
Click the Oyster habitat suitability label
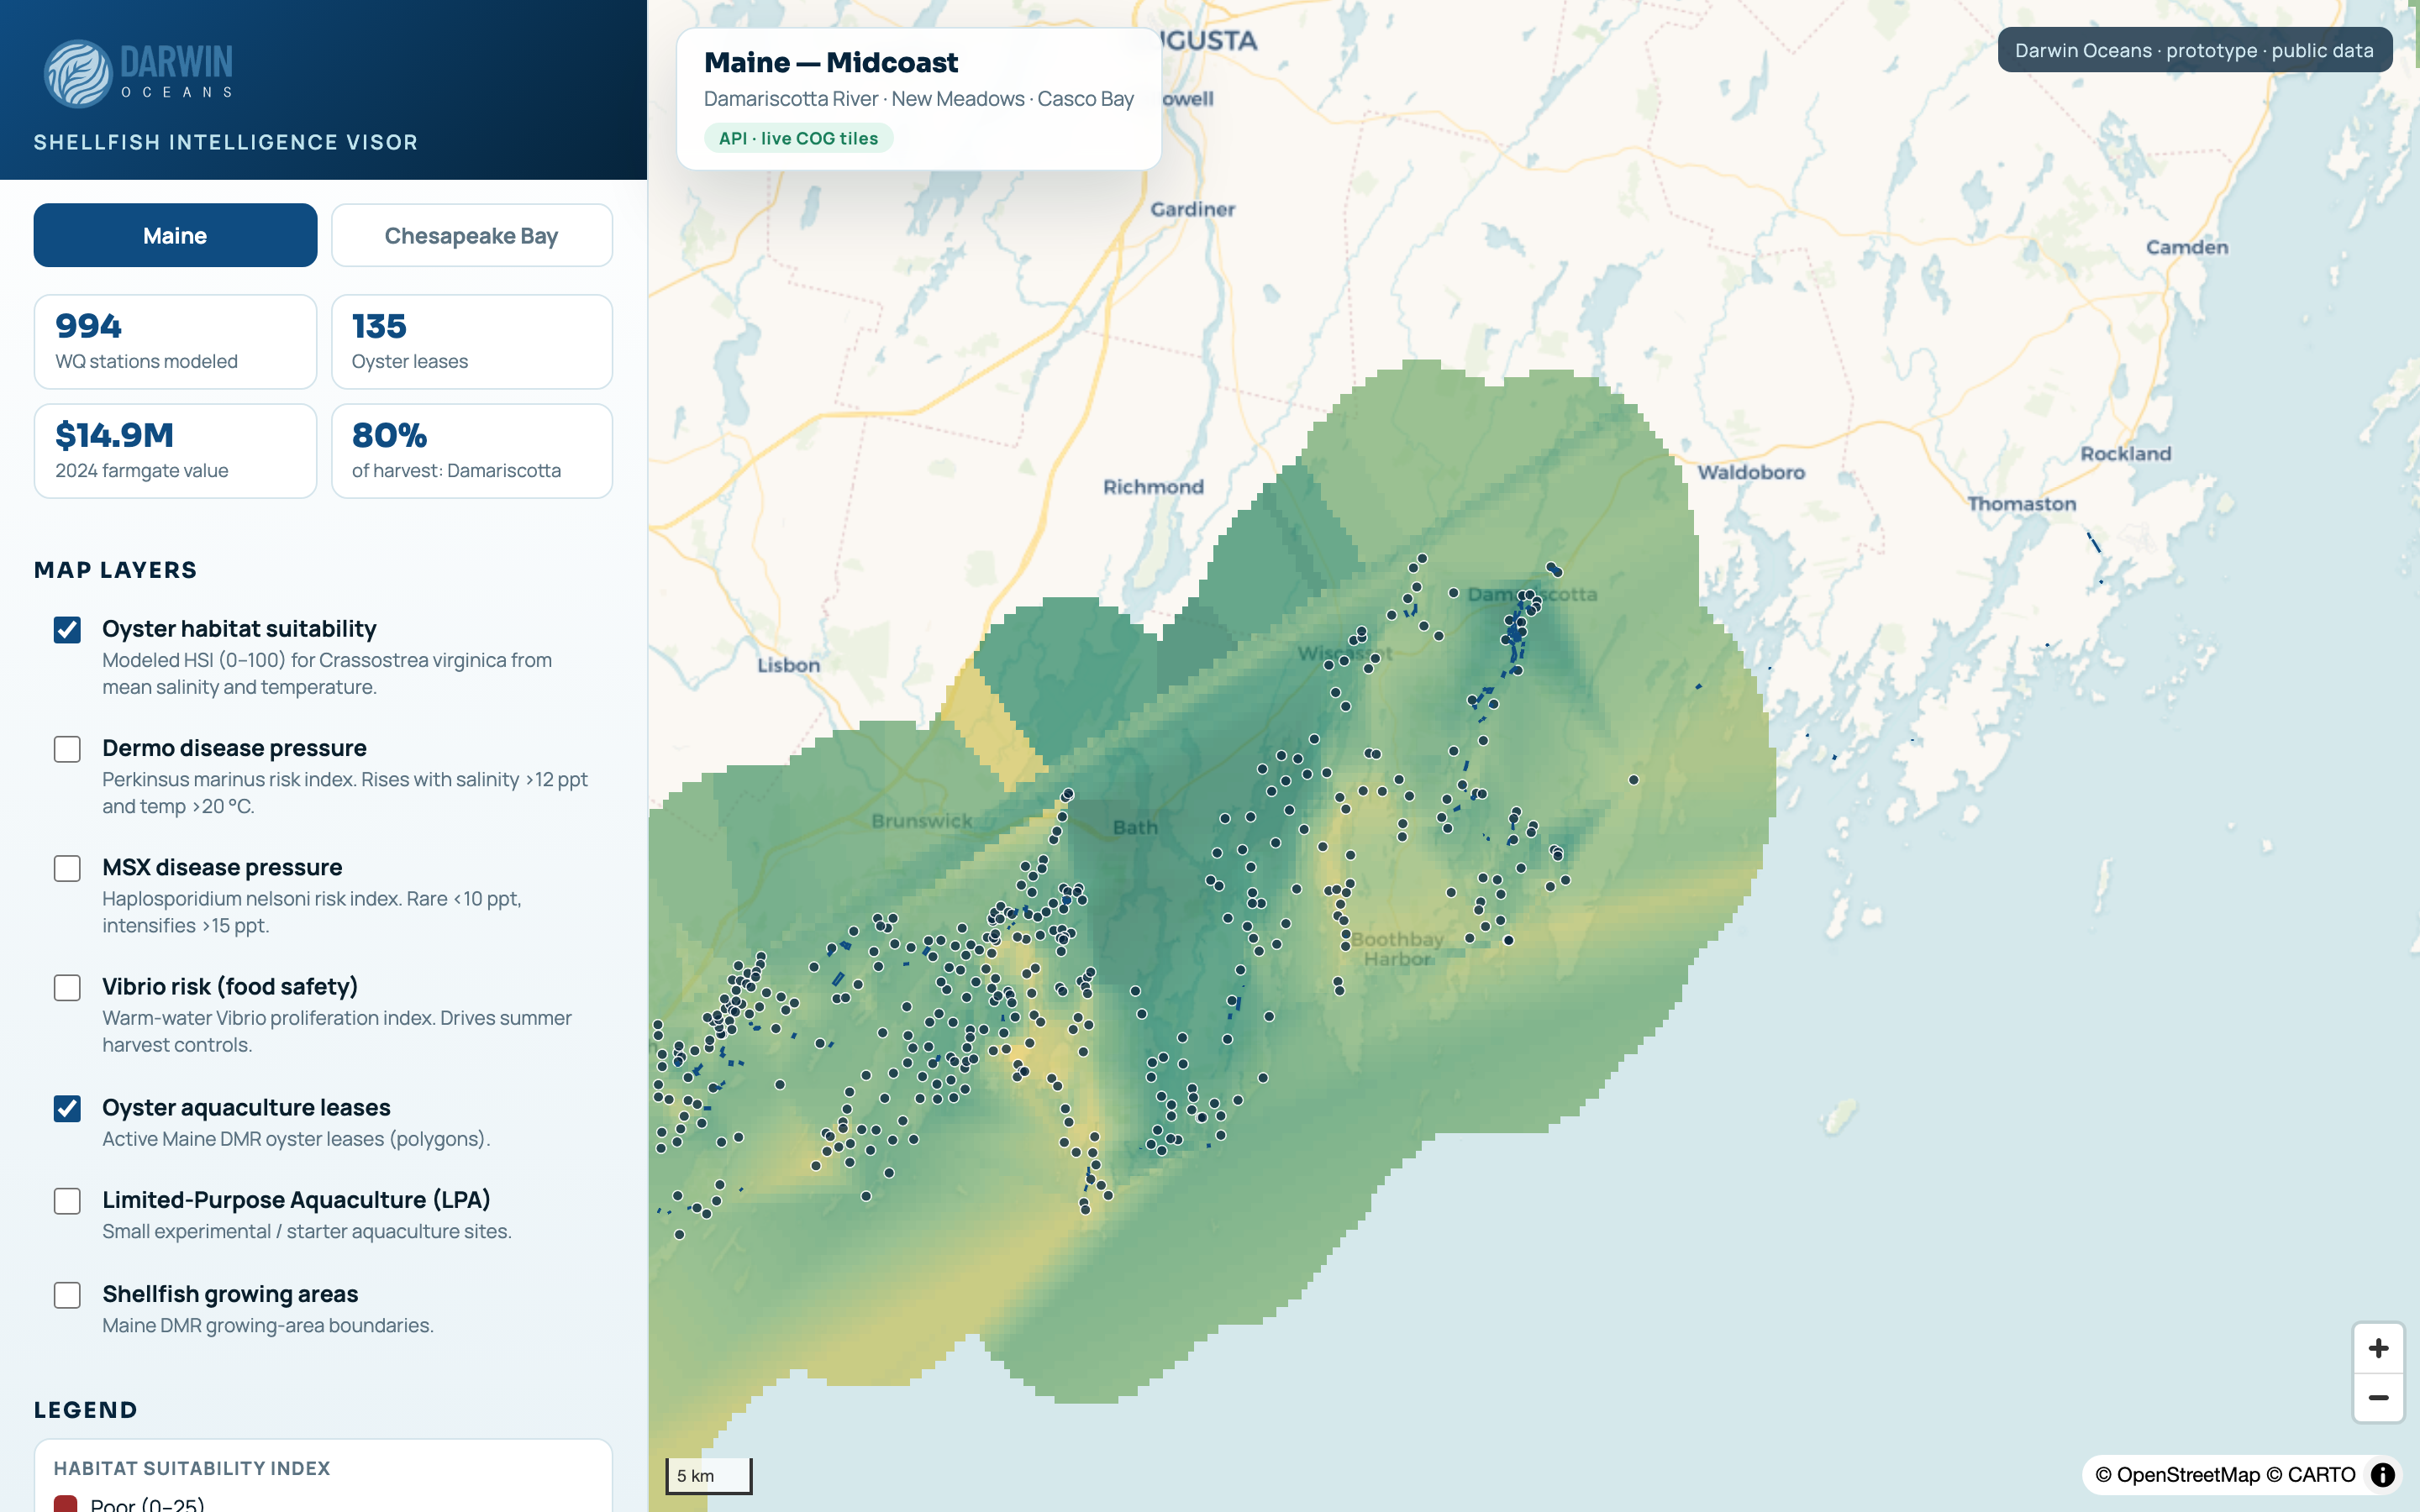tap(239, 629)
